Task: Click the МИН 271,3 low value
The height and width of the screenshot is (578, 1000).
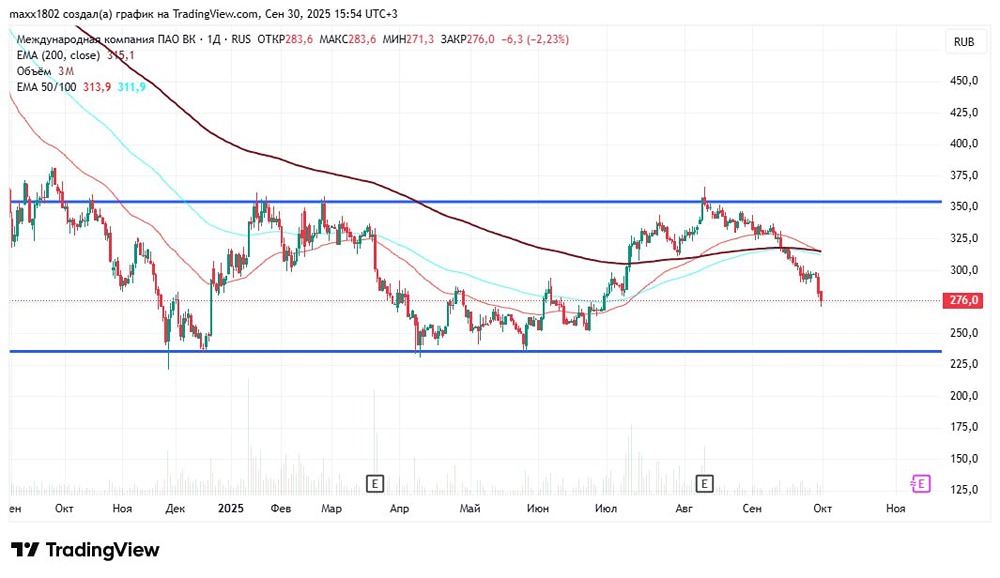Action: coord(408,39)
